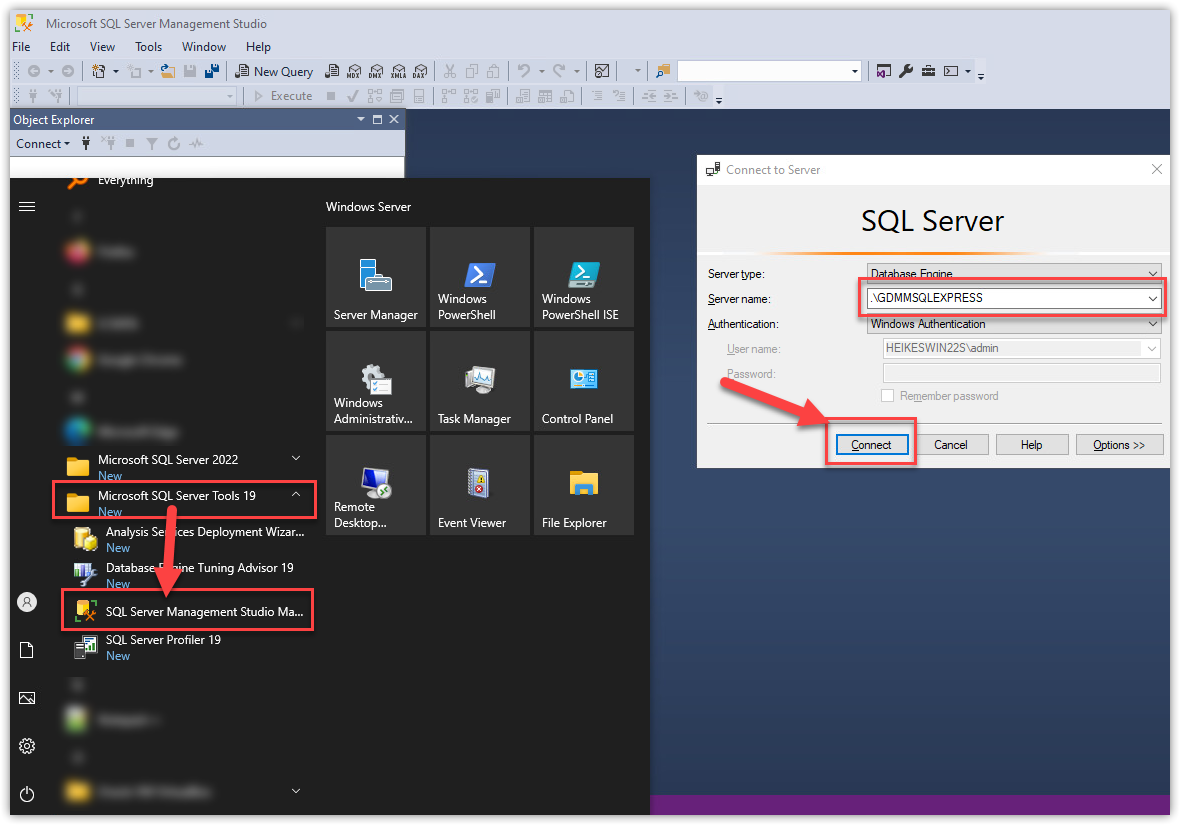Click the Connect Object Explorer plug icon
Image resolution: width=1180 pixels, height=825 pixels.
click(x=86, y=144)
